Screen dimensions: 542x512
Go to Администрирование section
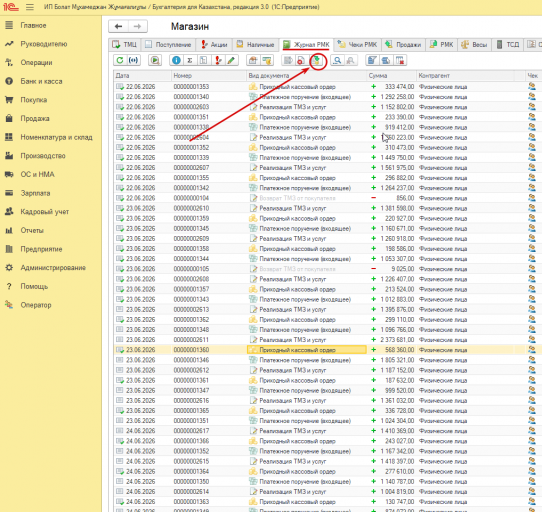(53, 268)
